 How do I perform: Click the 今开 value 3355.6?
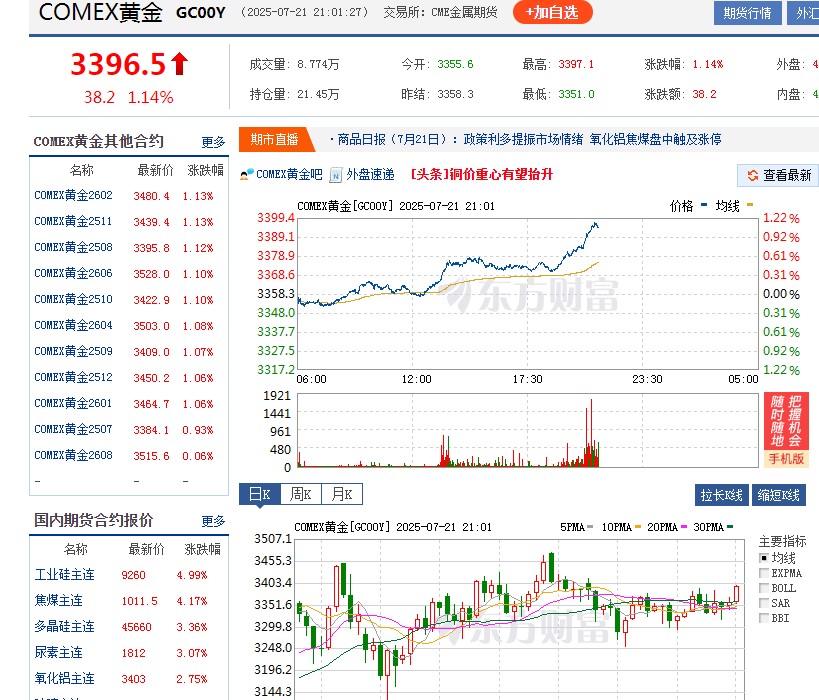455,64
